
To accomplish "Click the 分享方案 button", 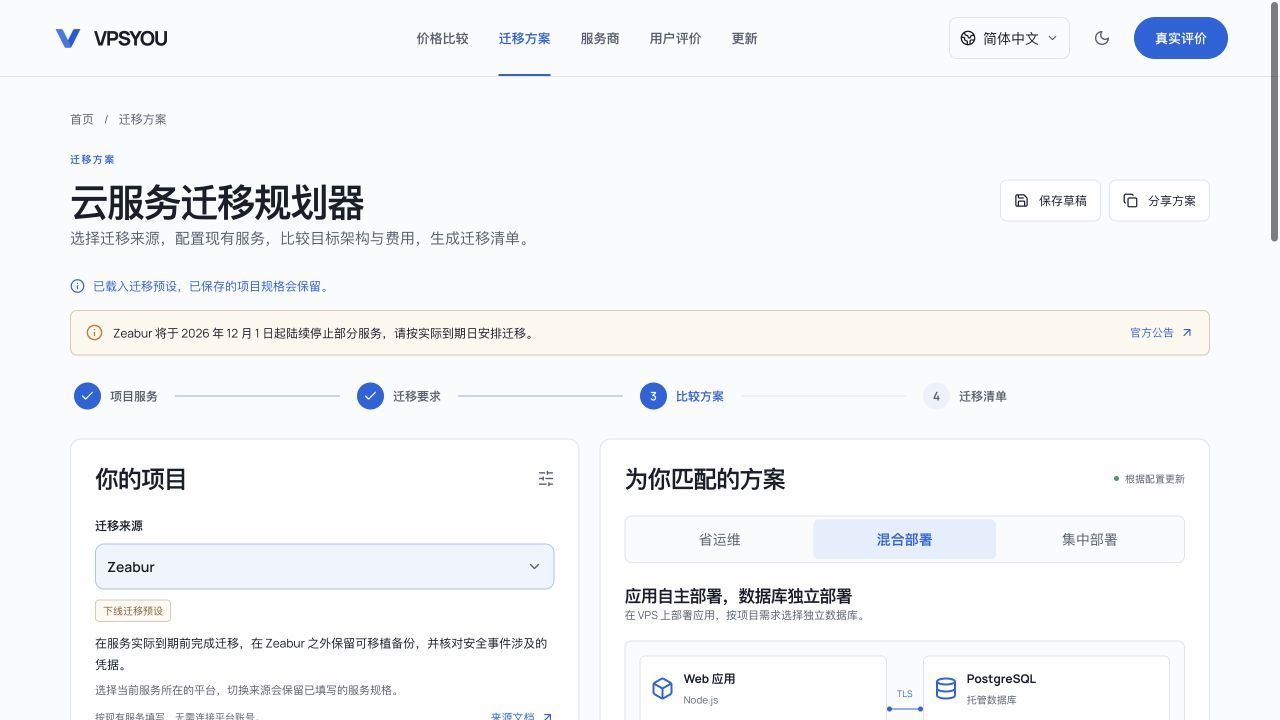I will pyautogui.click(x=1159, y=200).
